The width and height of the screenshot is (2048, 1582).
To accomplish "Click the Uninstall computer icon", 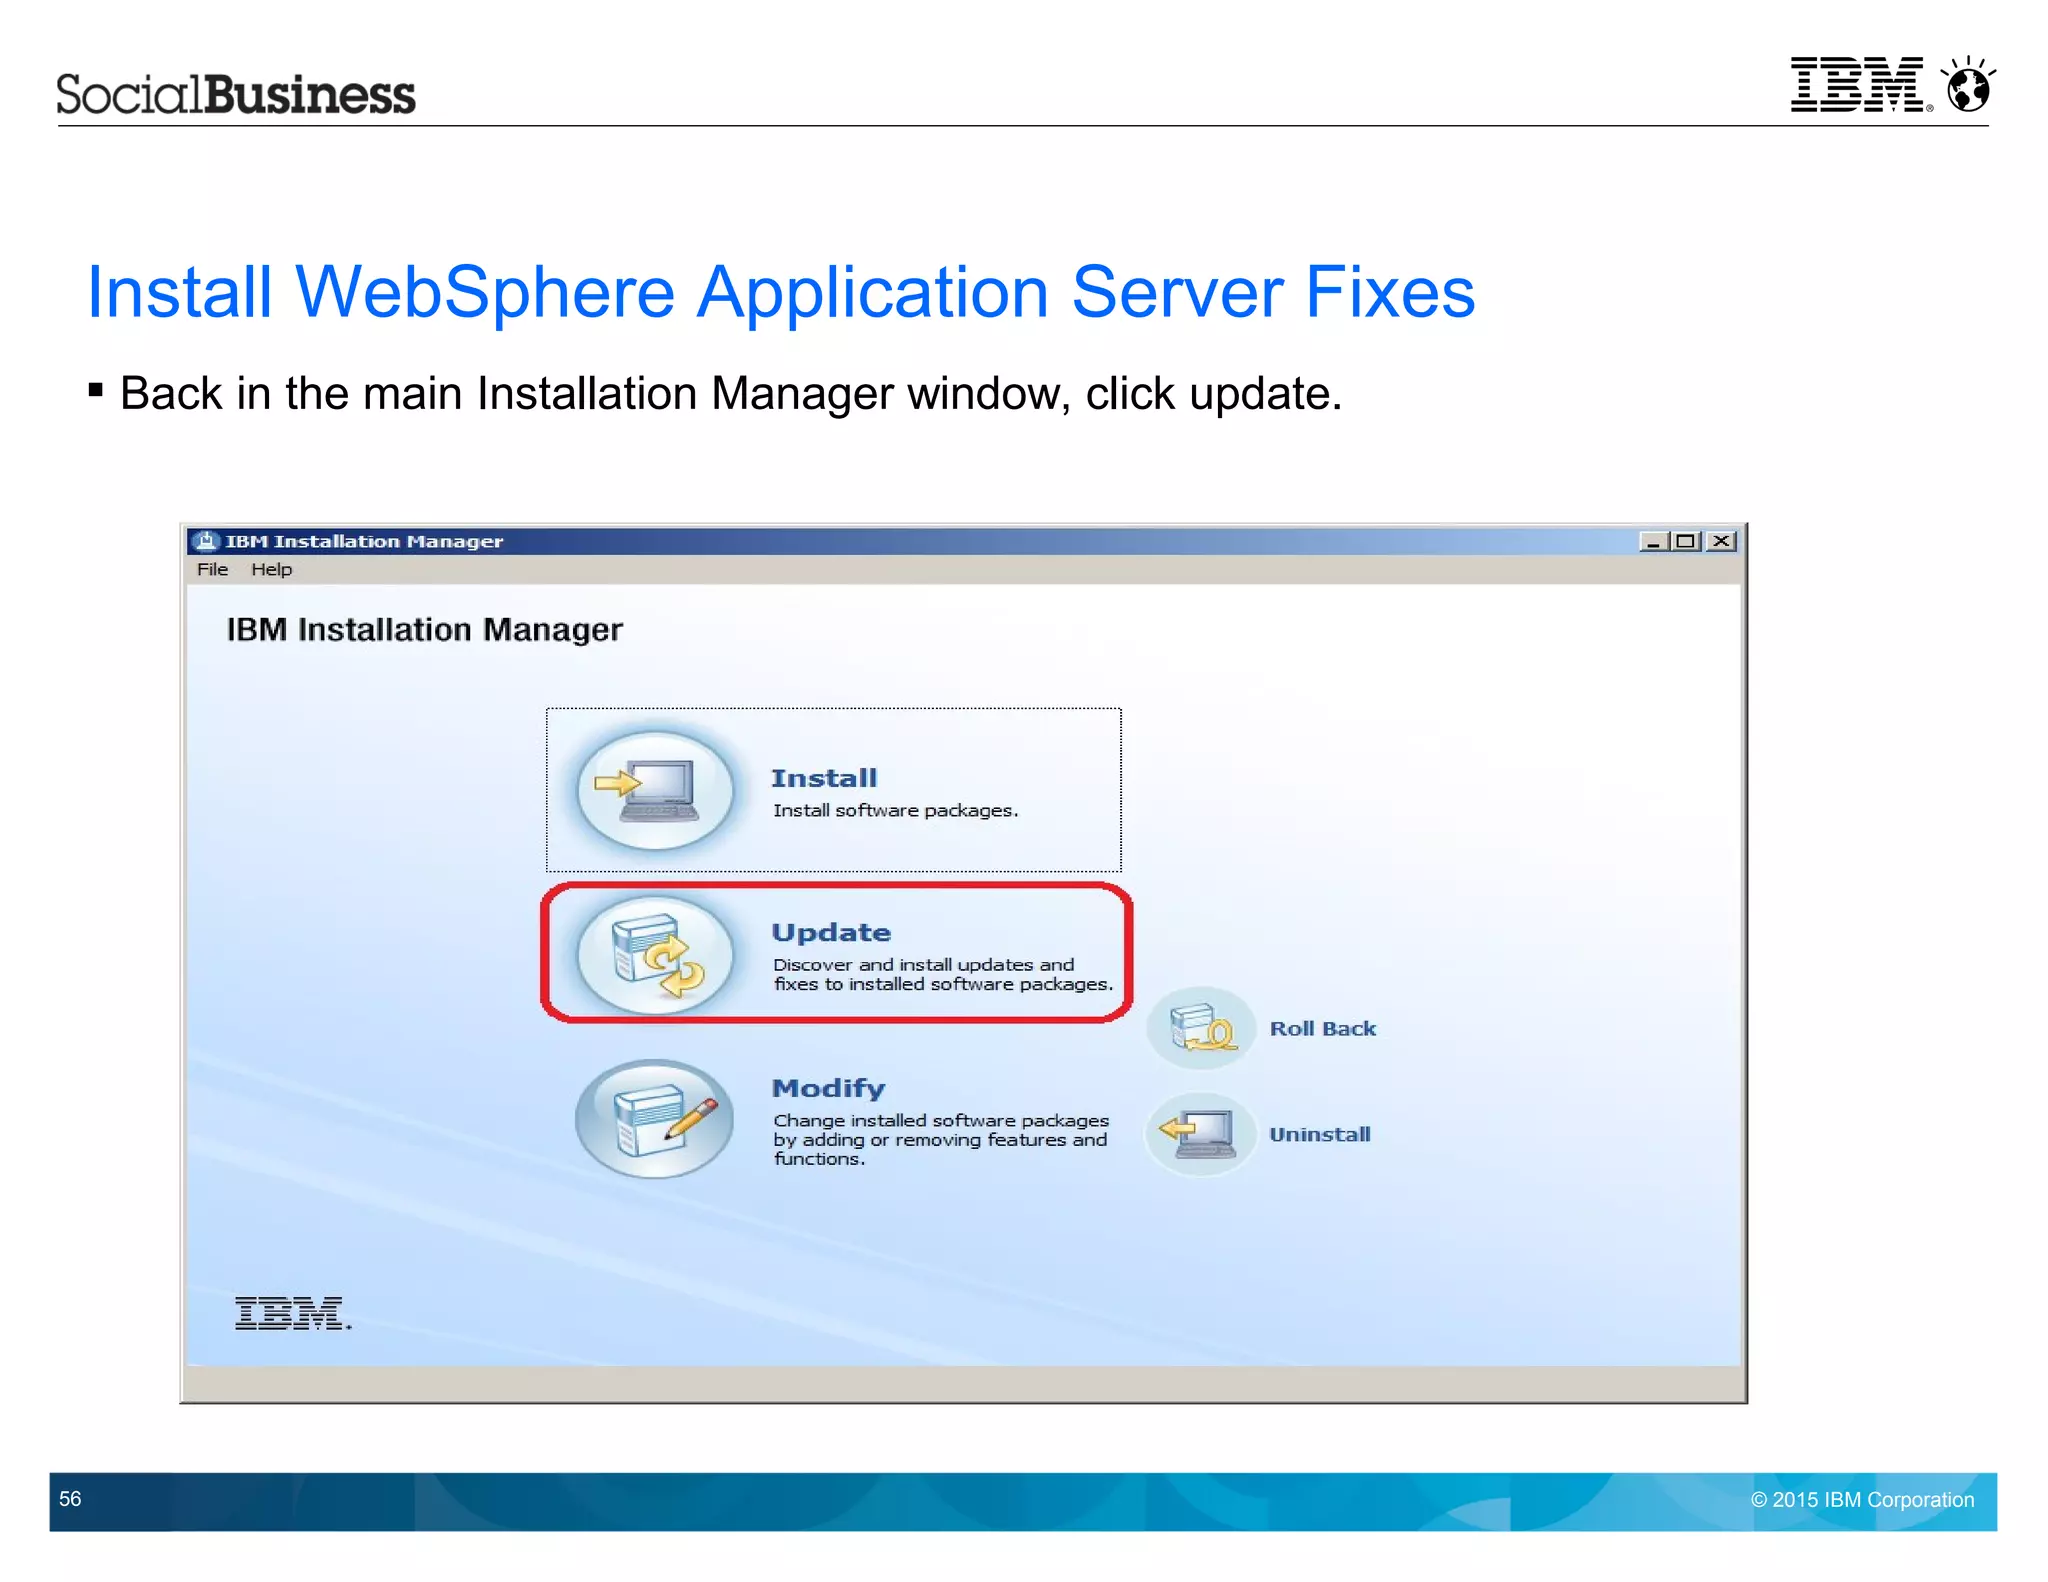I will coord(1201,1134).
